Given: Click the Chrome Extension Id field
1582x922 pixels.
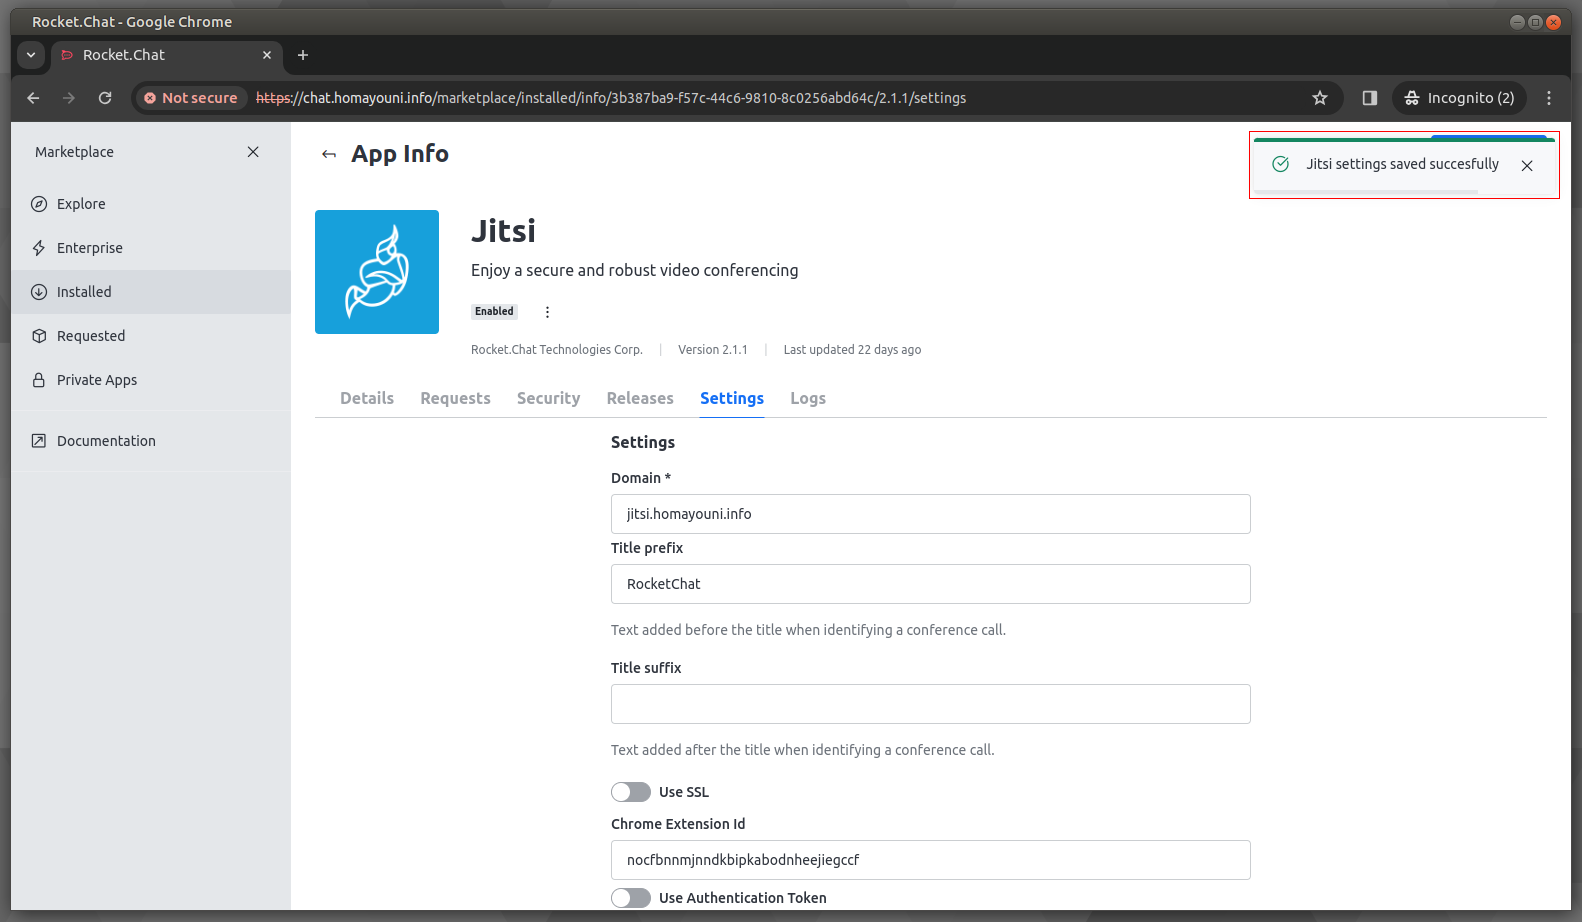Looking at the screenshot, I should coord(931,860).
